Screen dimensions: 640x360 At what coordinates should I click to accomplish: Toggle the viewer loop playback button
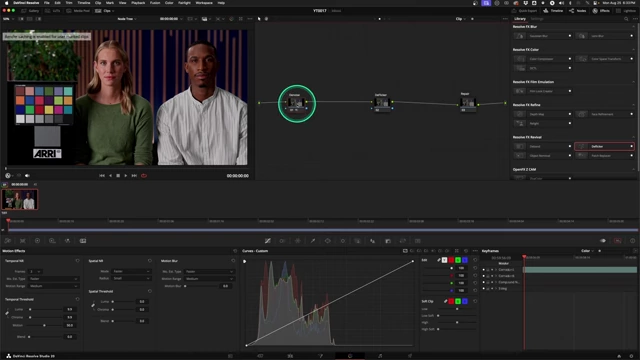click(144, 176)
